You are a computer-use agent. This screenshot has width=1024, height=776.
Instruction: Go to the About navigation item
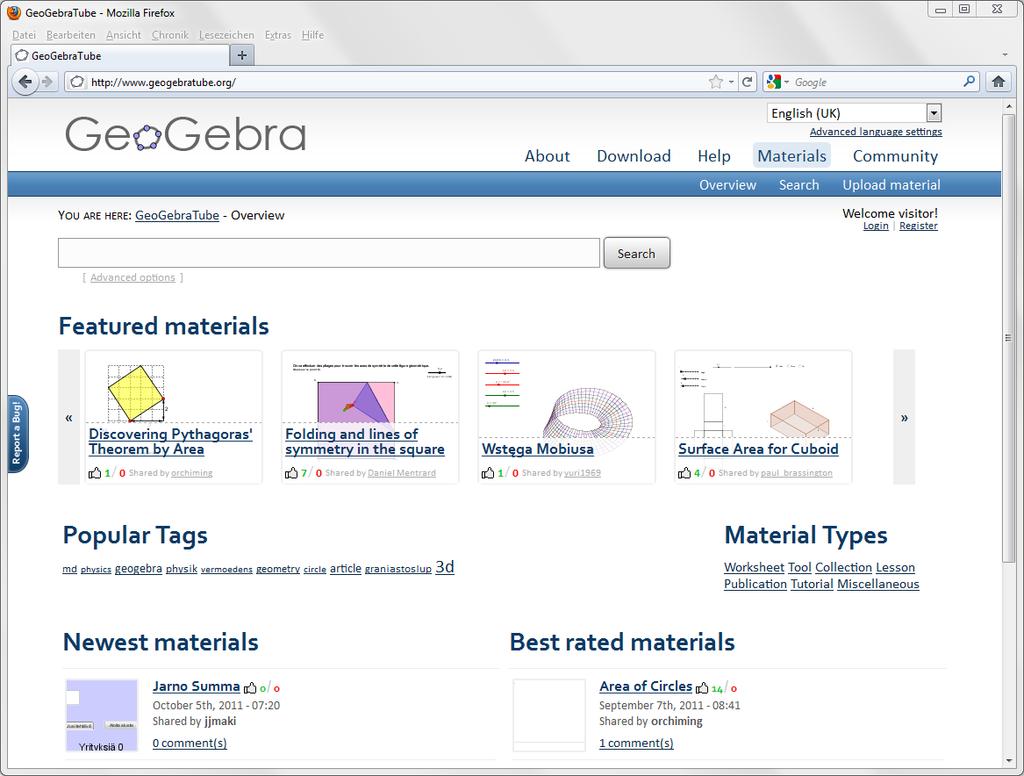coord(547,156)
